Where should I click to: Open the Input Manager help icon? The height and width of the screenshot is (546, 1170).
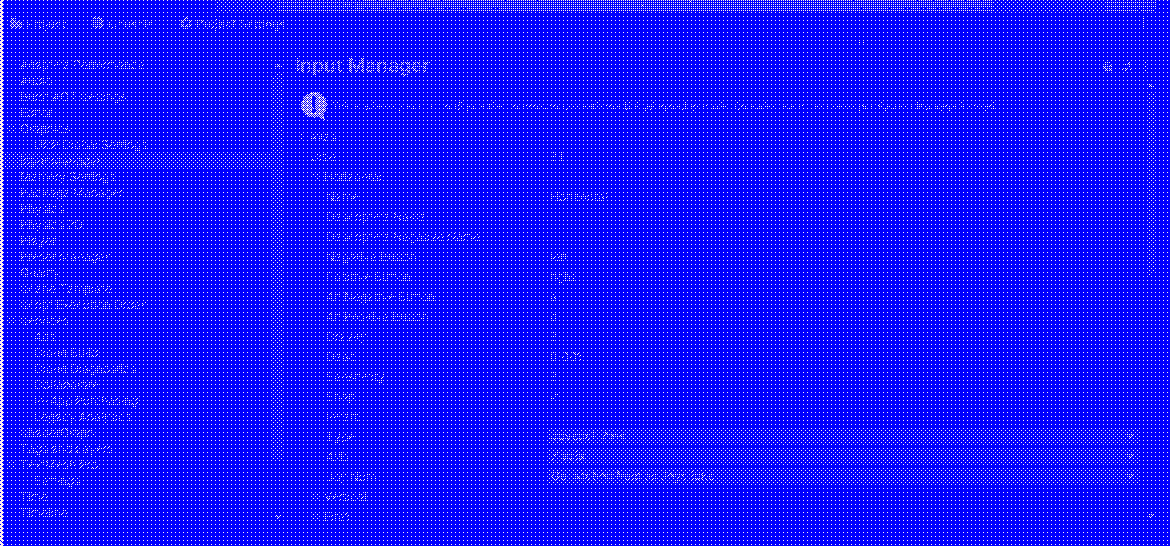pos(1108,67)
